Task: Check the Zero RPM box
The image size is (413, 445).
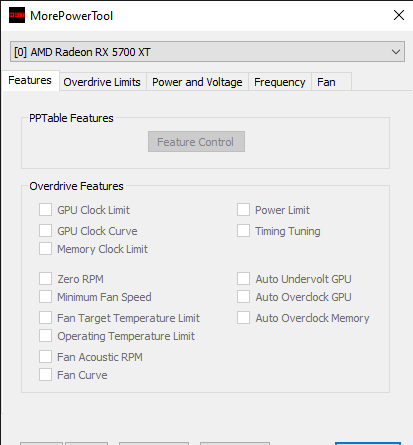Action: coord(45,279)
